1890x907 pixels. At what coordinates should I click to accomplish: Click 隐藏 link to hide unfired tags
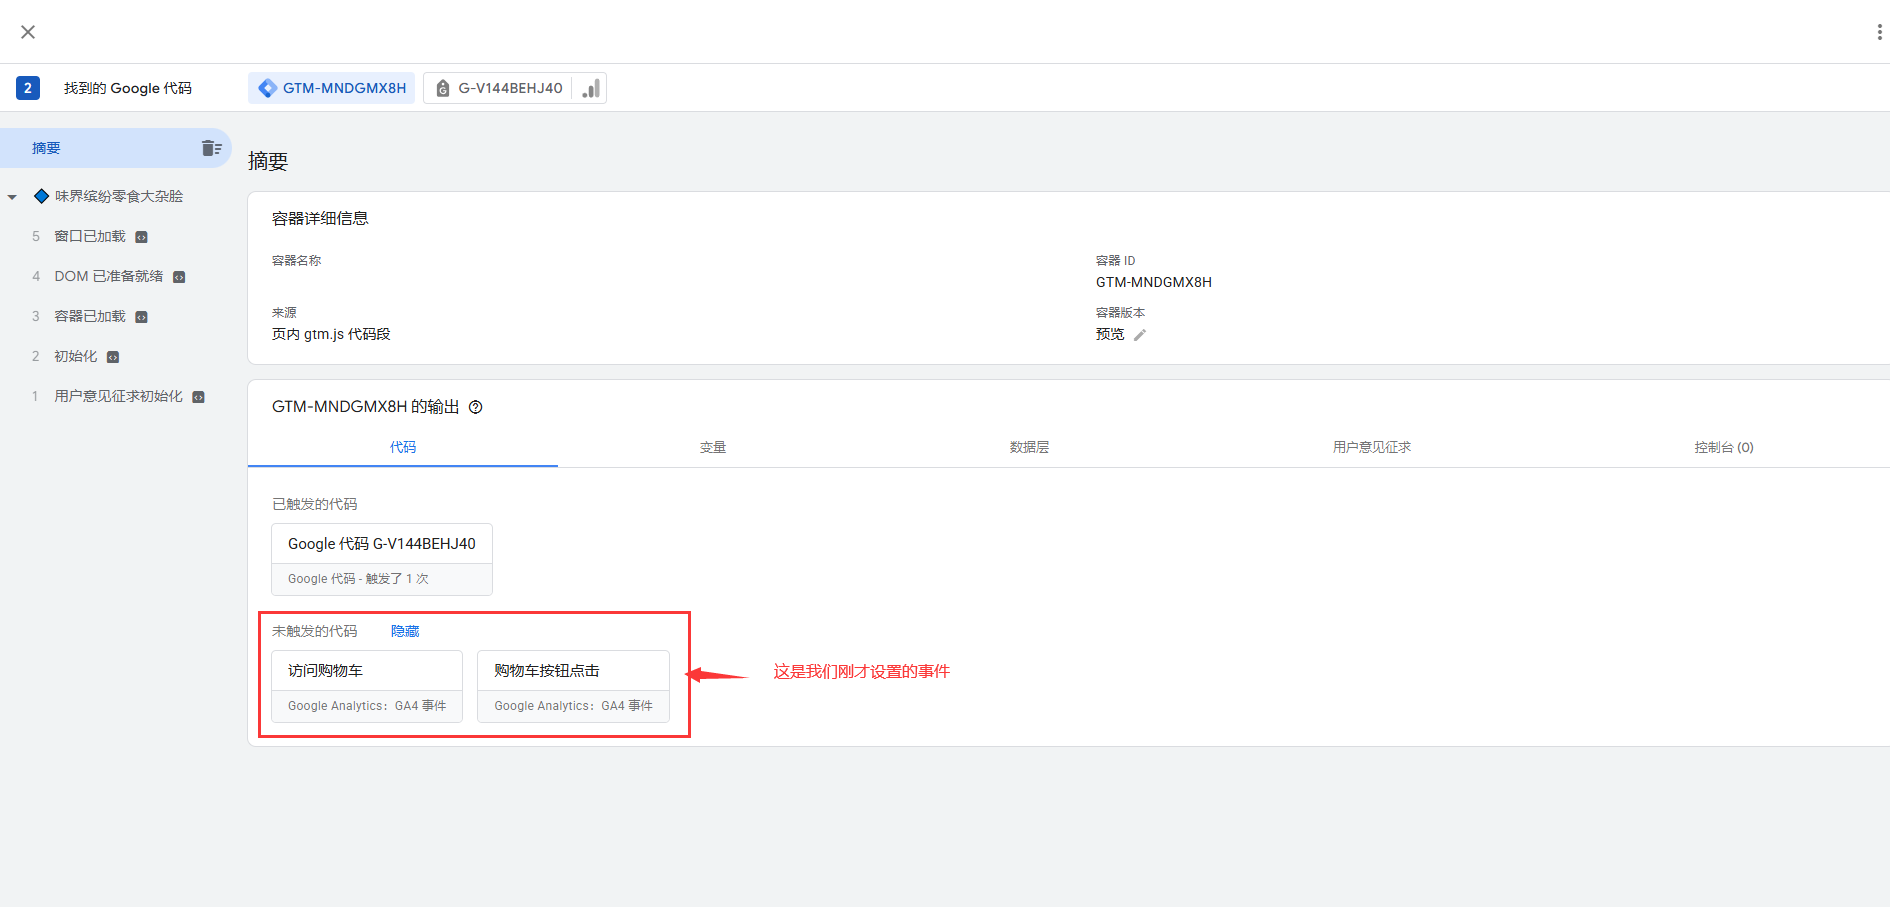405,631
